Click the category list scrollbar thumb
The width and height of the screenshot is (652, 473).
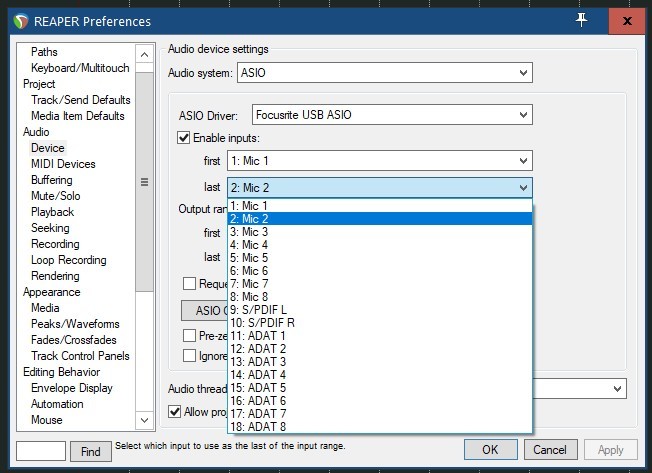pos(144,181)
